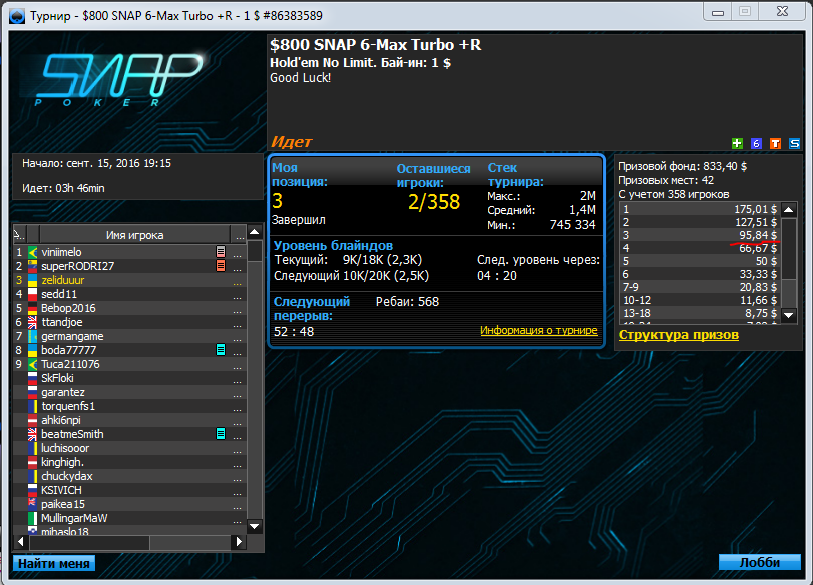
Task: Select player row garantez
Action: (x=130, y=392)
